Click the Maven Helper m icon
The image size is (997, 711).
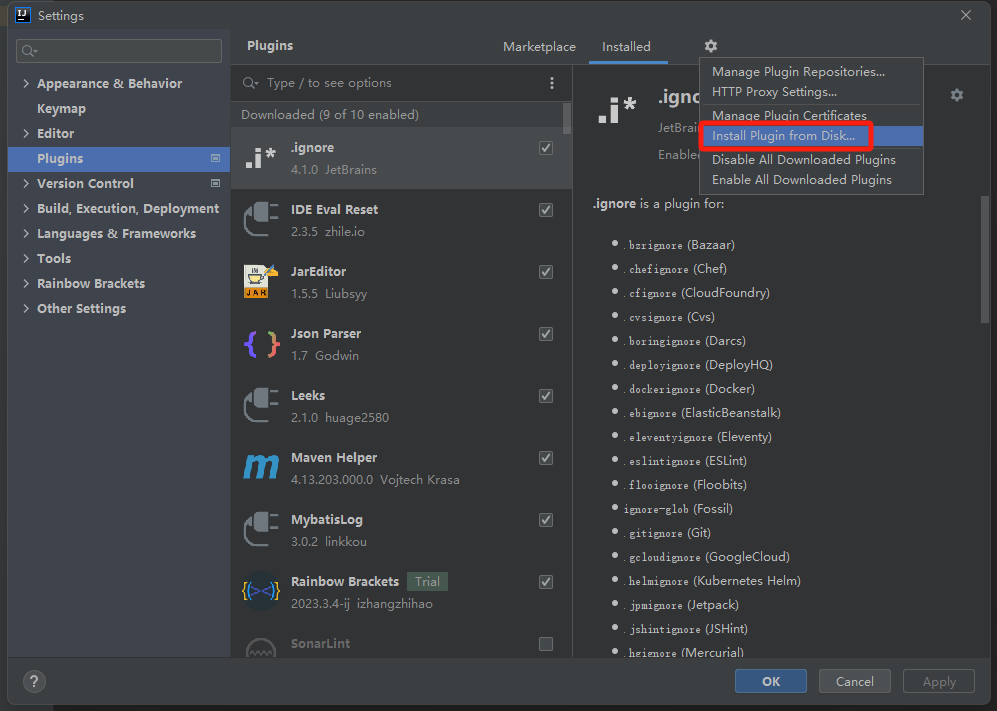261,467
